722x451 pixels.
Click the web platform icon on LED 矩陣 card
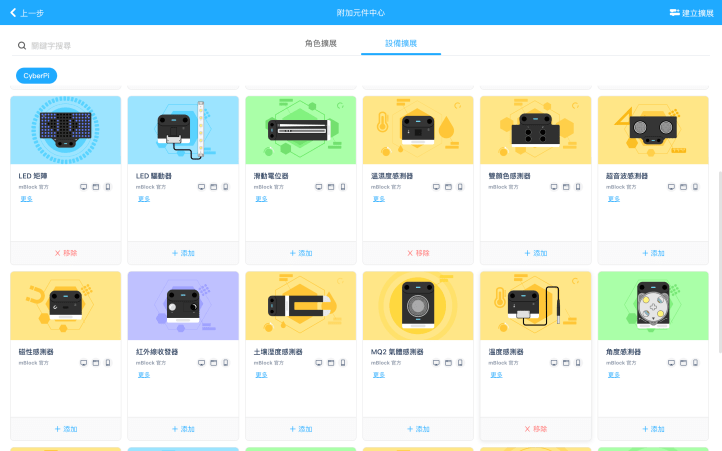pos(96,187)
